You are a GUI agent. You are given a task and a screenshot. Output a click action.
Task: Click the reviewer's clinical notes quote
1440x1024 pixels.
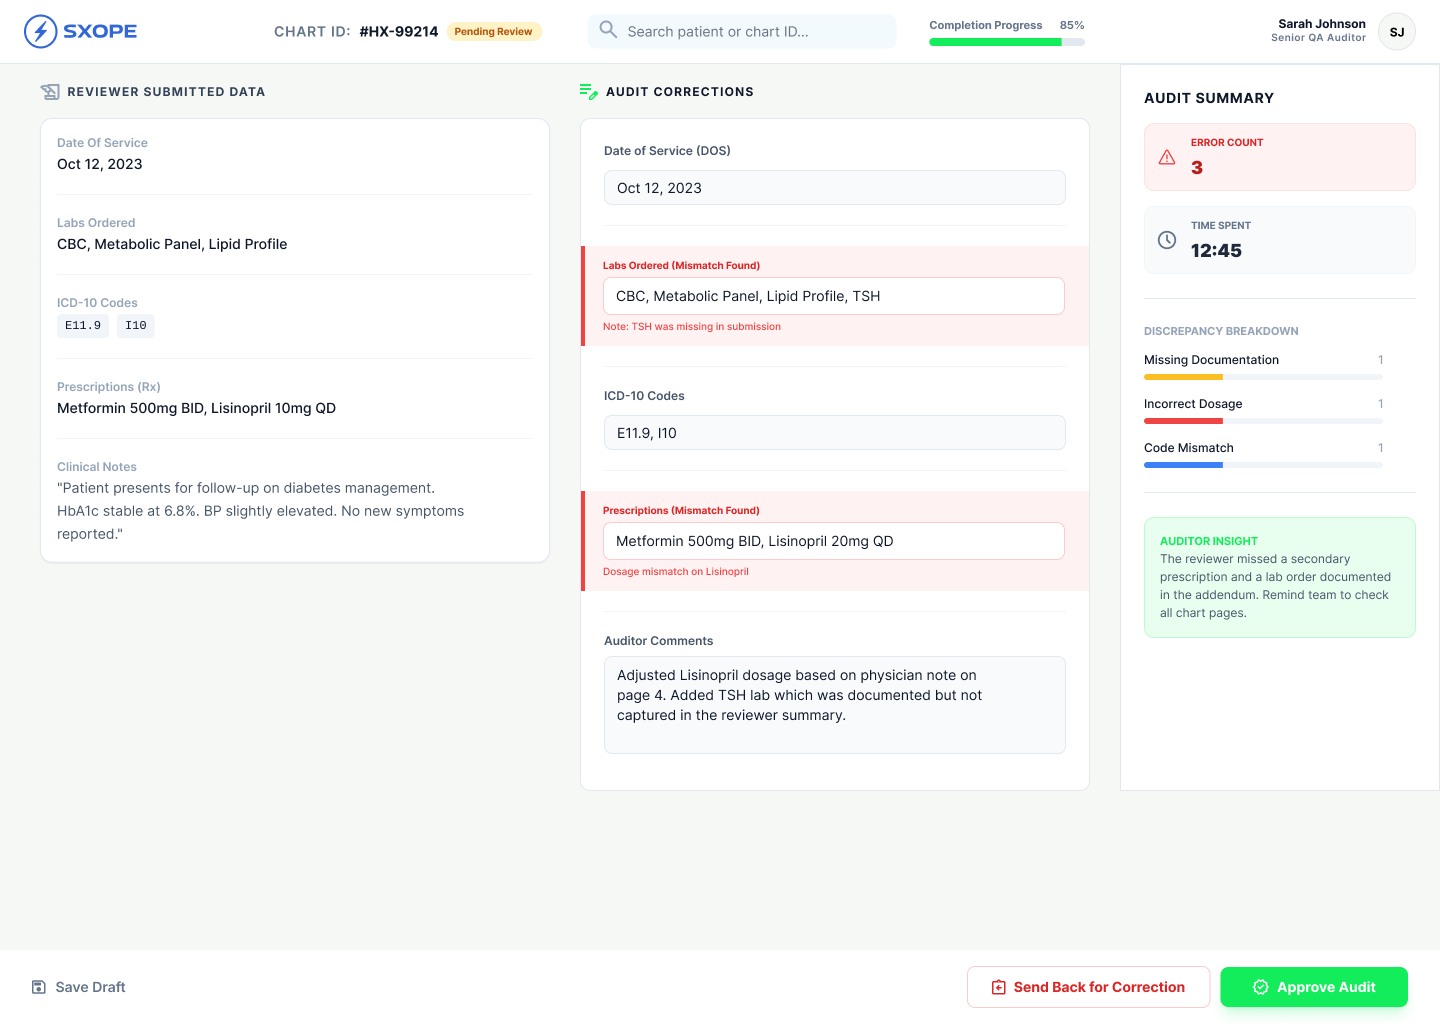261,511
